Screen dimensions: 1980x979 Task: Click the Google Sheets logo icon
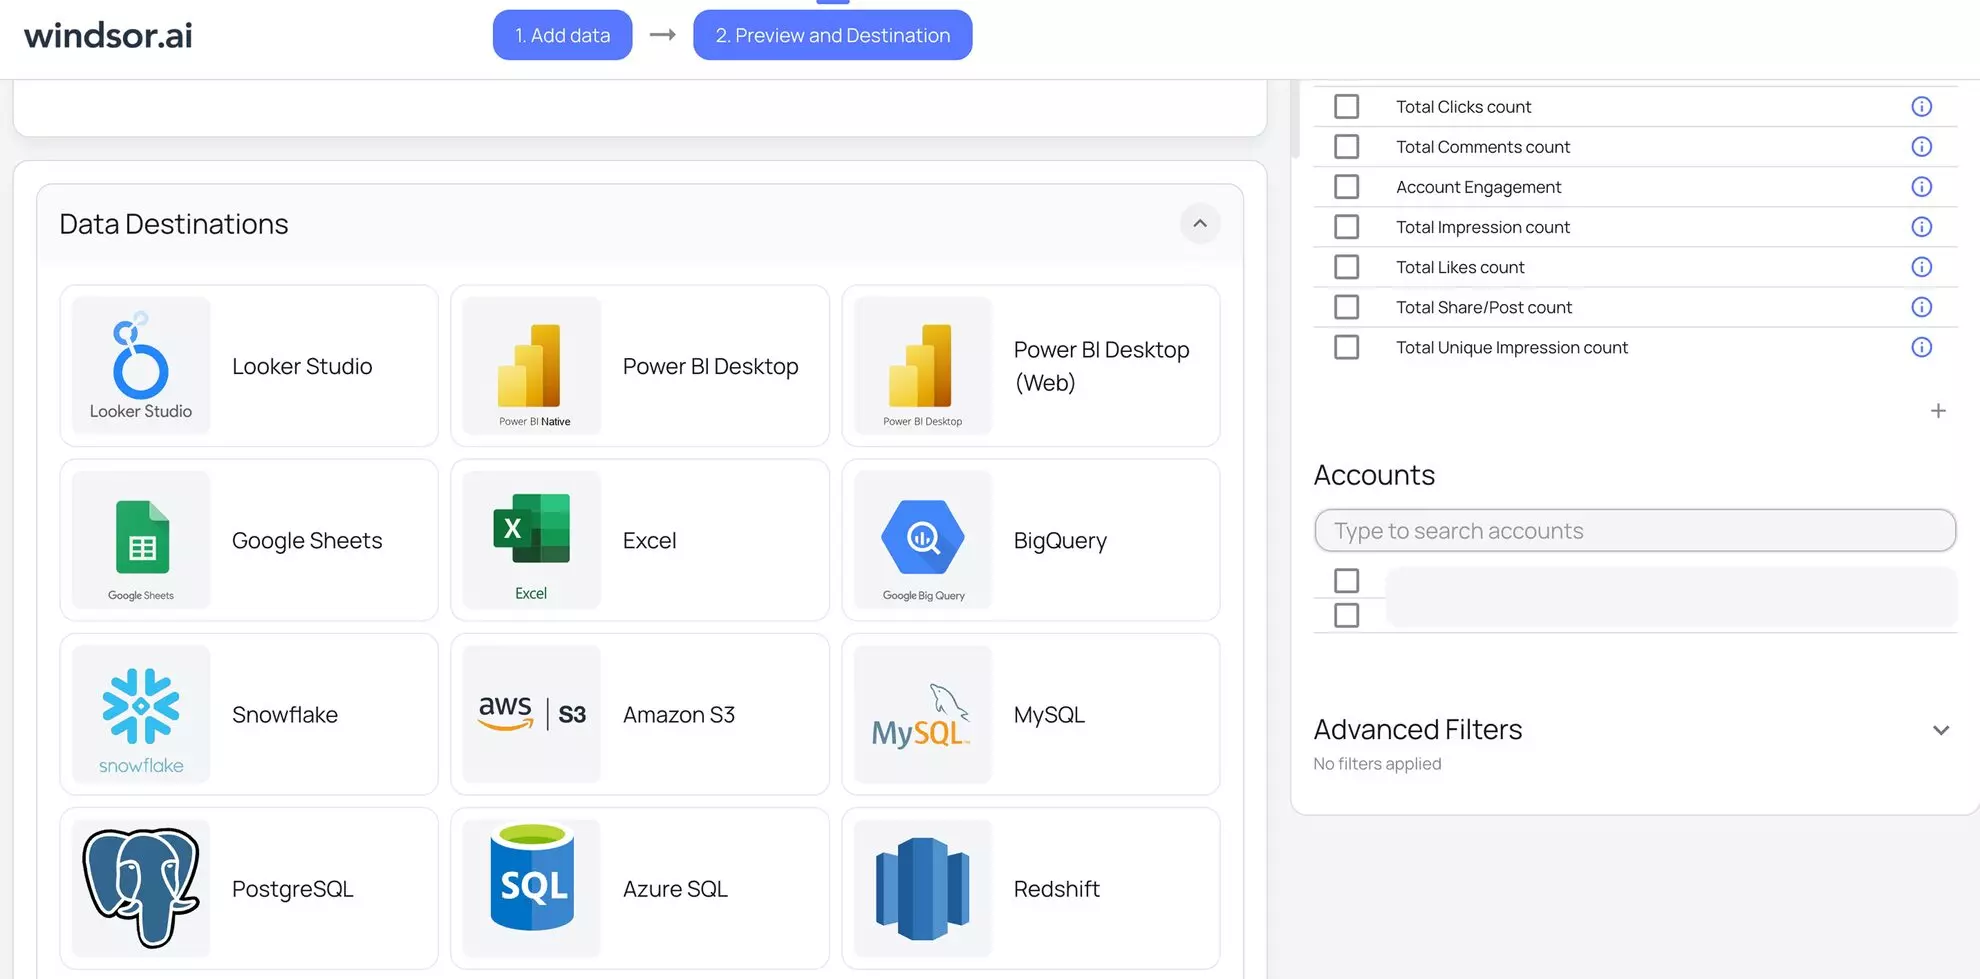[x=141, y=540]
